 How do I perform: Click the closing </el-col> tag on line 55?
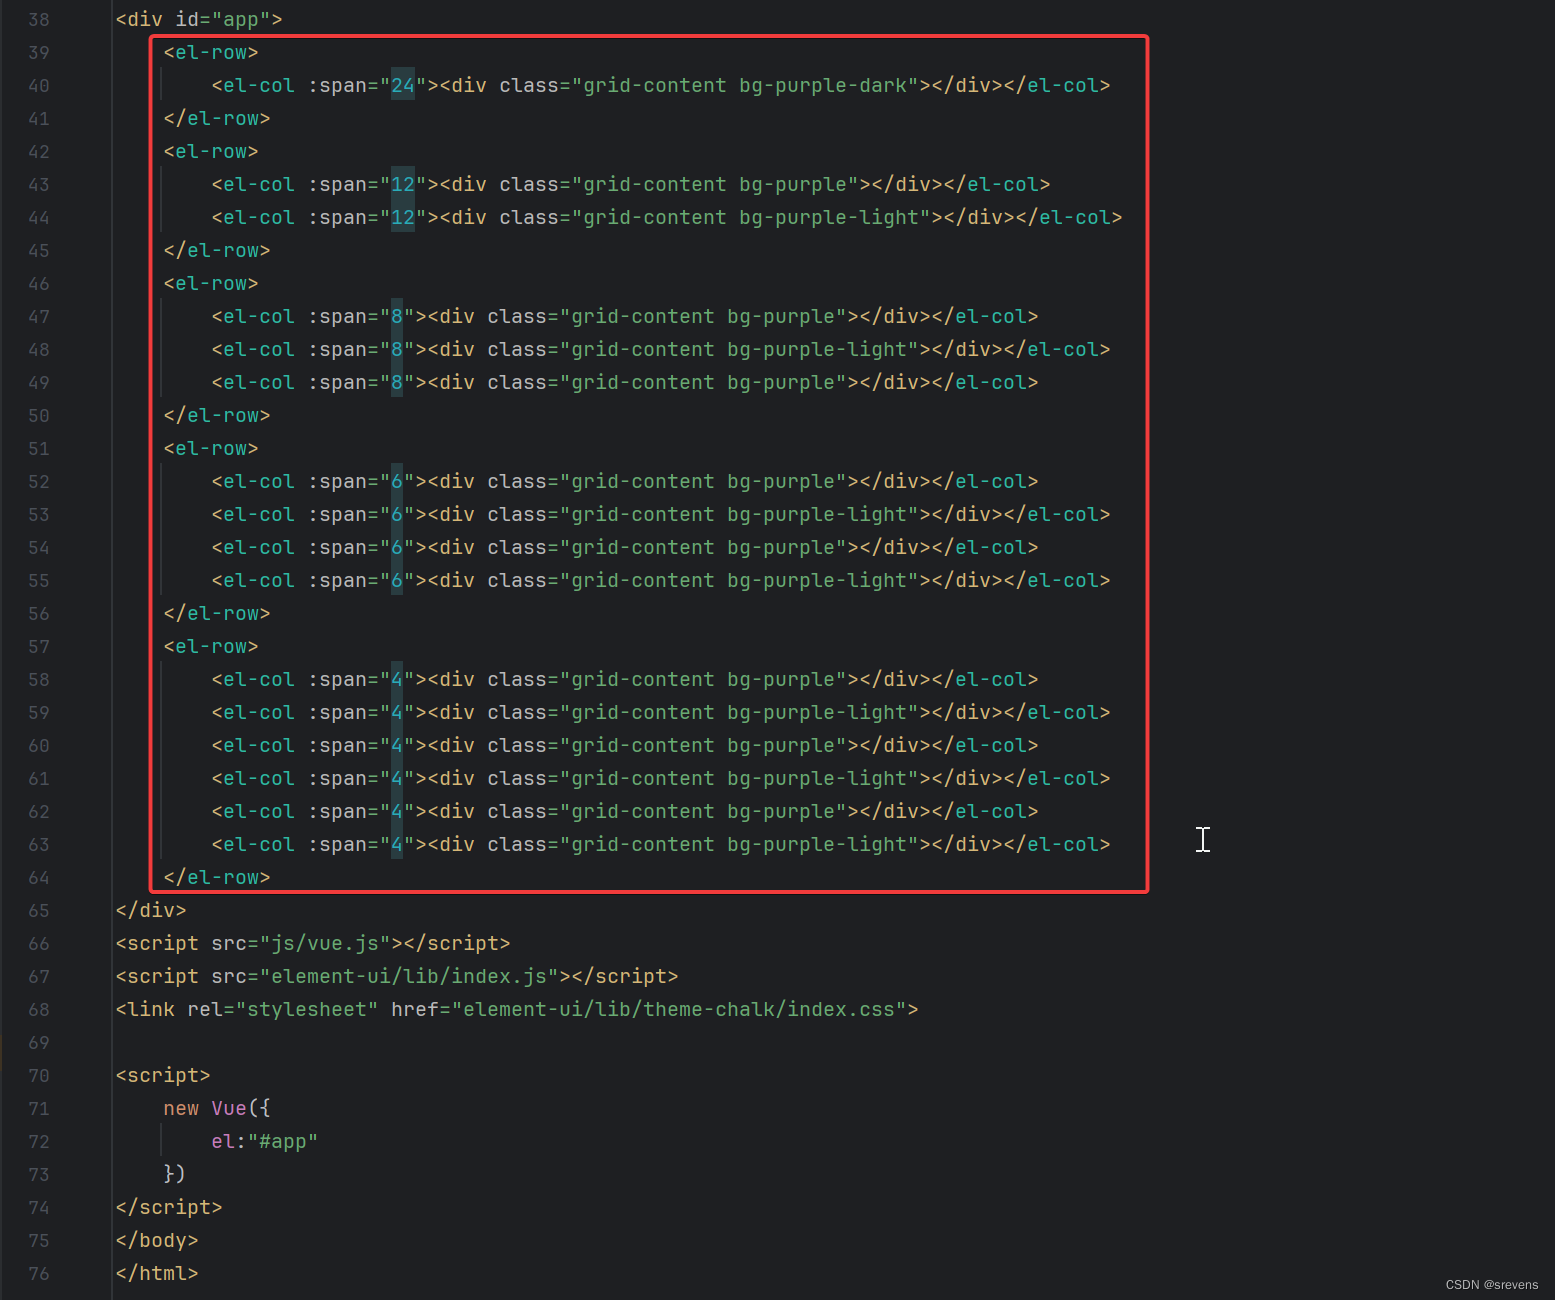(1057, 580)
